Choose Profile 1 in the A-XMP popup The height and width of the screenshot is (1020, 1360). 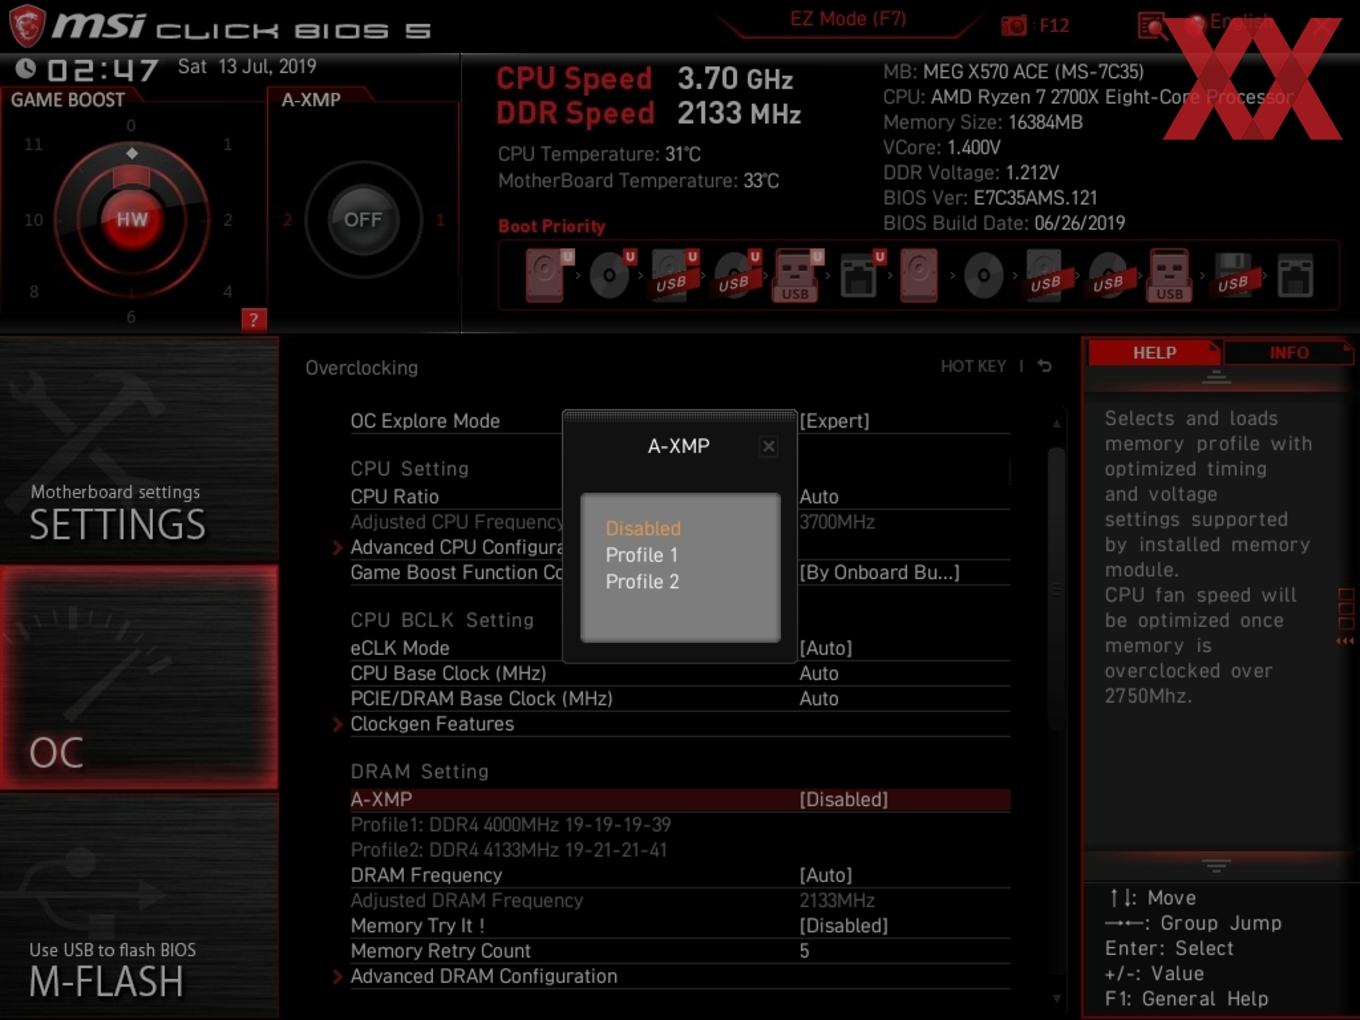pyautogui.click(x=642, y=555)
